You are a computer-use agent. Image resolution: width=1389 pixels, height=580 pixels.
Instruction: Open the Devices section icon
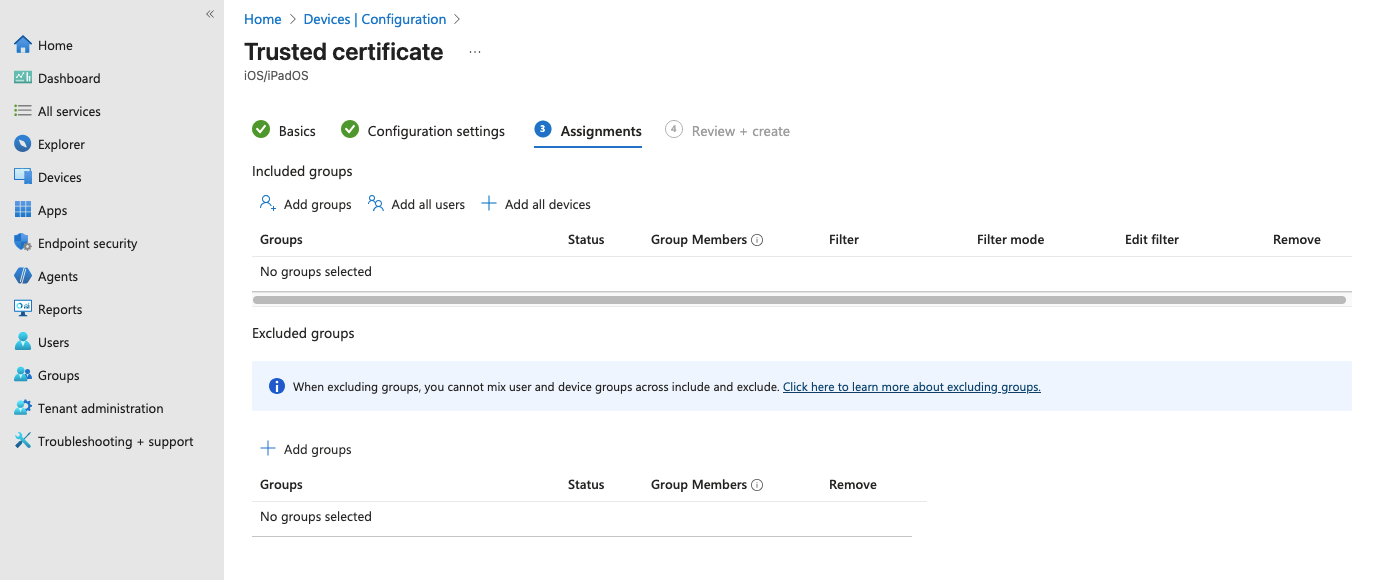click(22, 176)
